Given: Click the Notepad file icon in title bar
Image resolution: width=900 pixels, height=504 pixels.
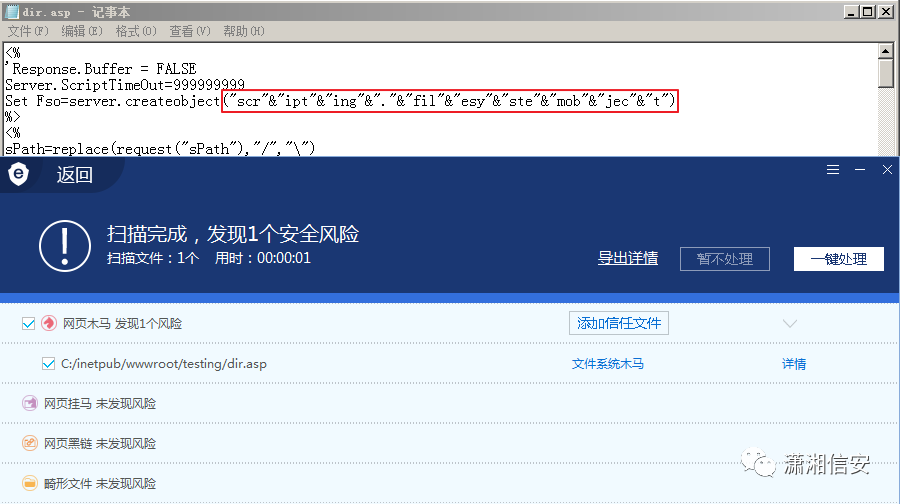Looking at the screenshot, I should [11, 11].
